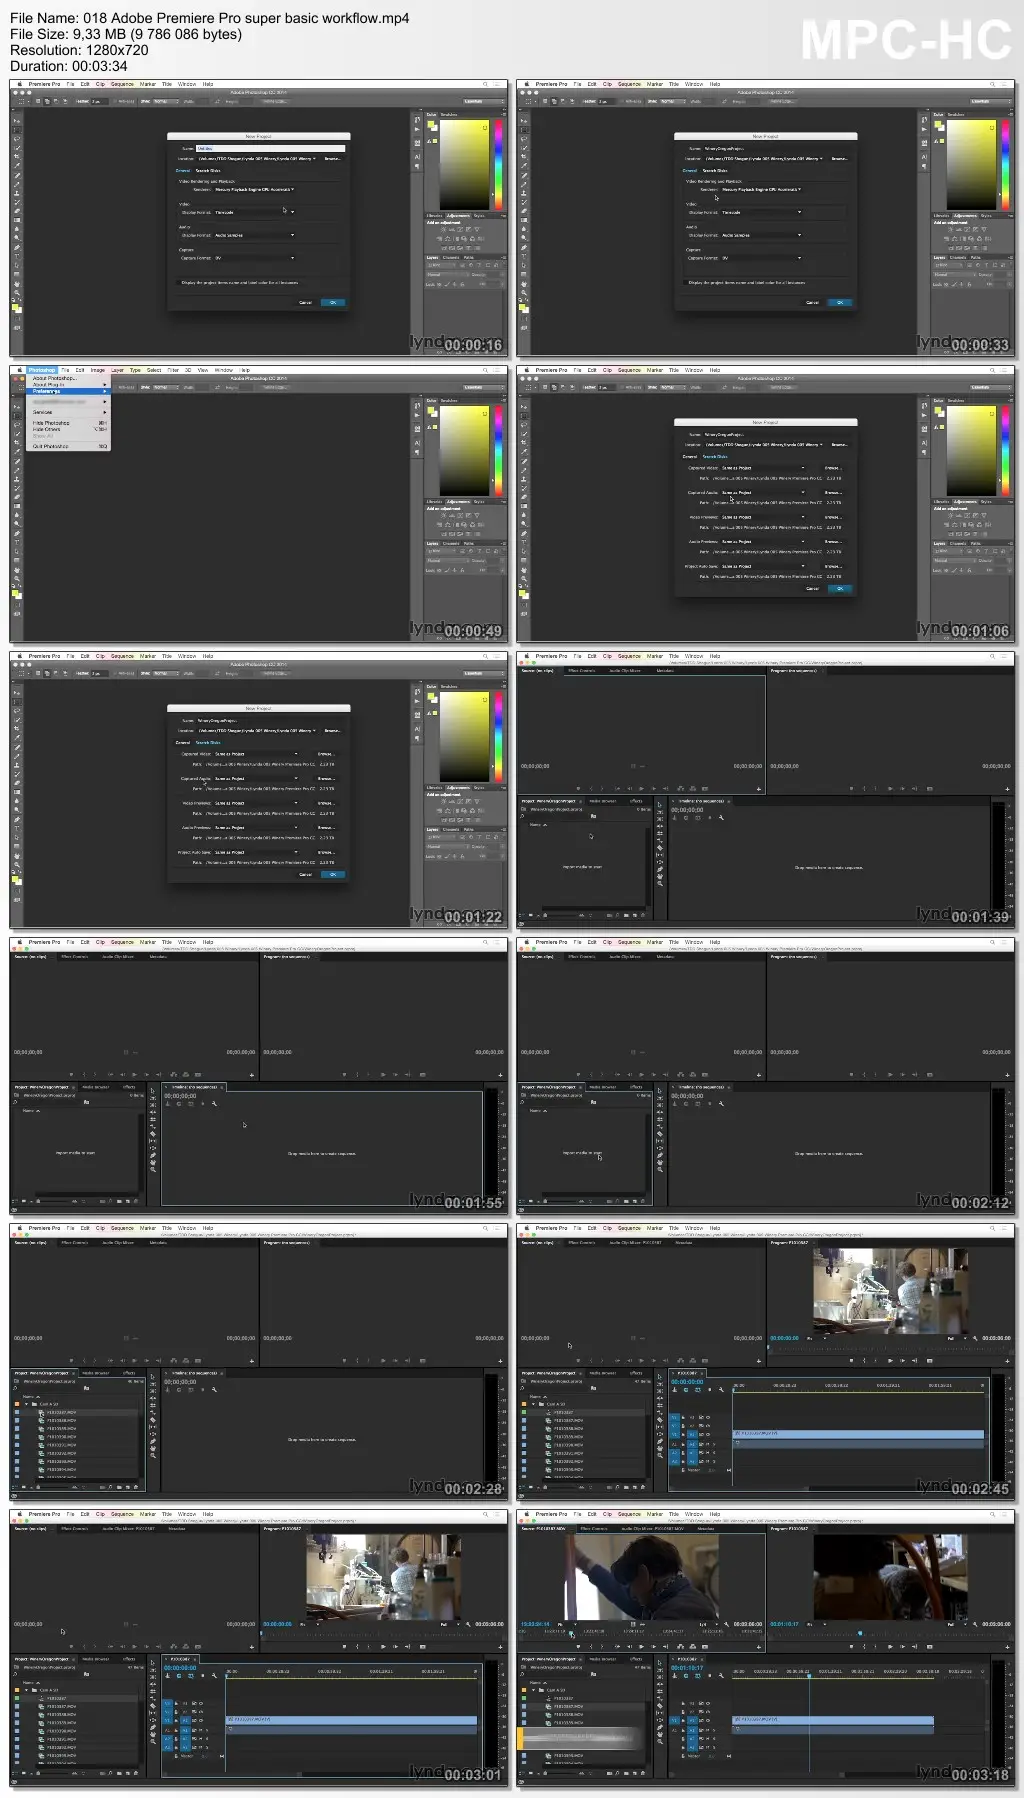Click Cancel in the 00:01:06 New Project dialog
Viewport: 1024px width, 1798px height.
pyautogui.click(x=812, y=588)
